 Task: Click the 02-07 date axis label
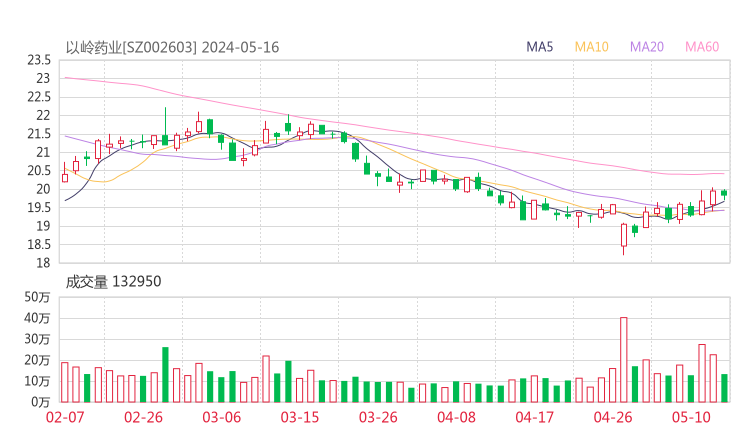click(65, 417)
